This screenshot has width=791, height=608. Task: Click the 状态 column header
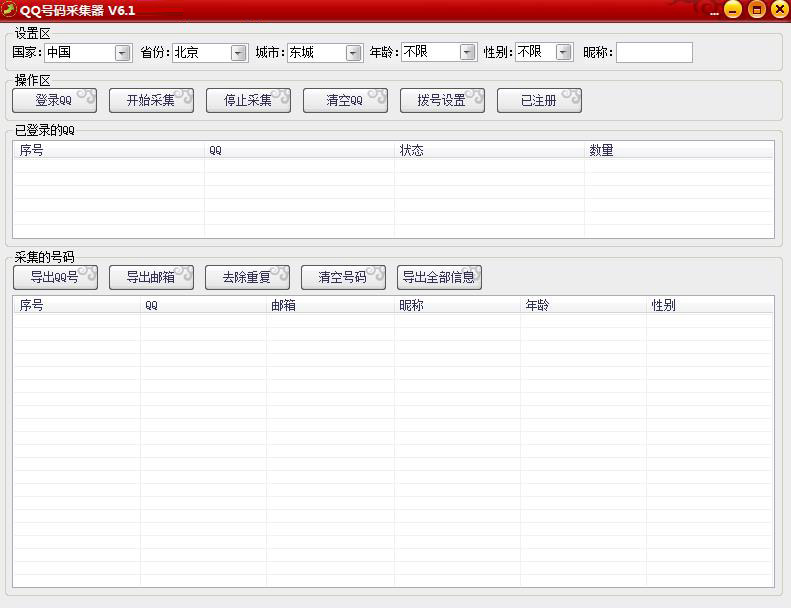tap(489, 150)
